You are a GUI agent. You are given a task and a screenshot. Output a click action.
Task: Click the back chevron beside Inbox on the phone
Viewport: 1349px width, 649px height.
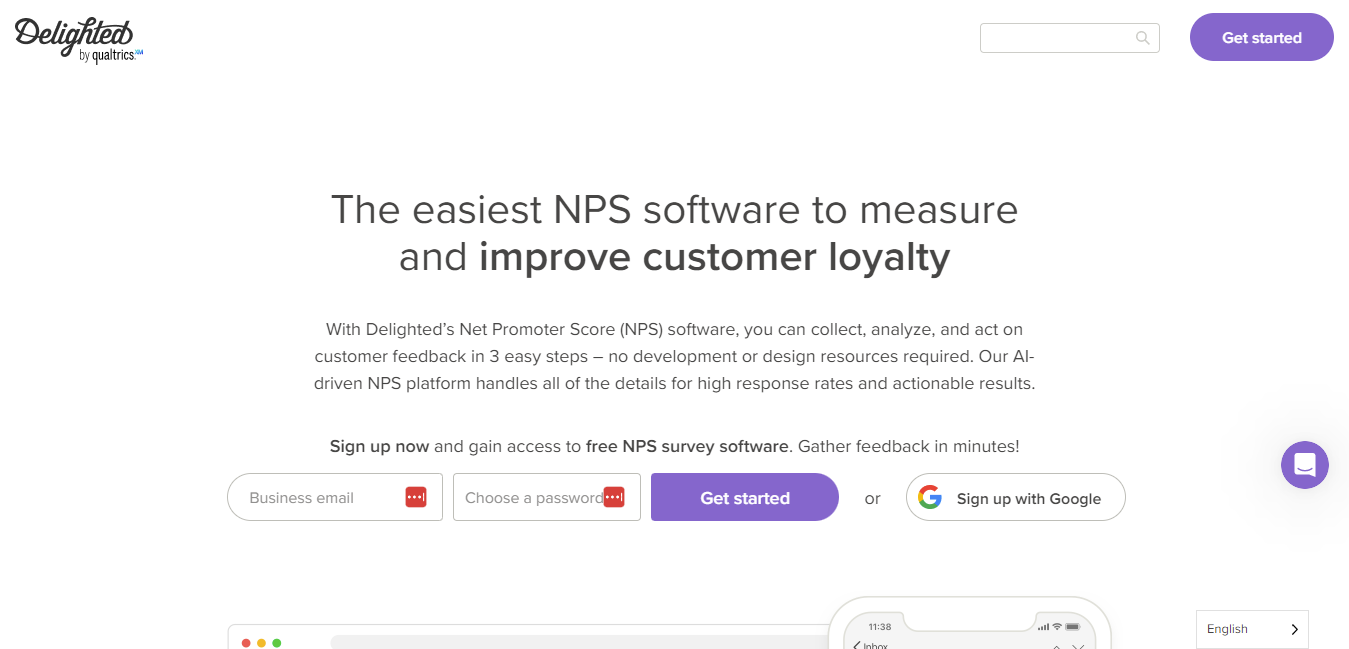pos(857,646)
